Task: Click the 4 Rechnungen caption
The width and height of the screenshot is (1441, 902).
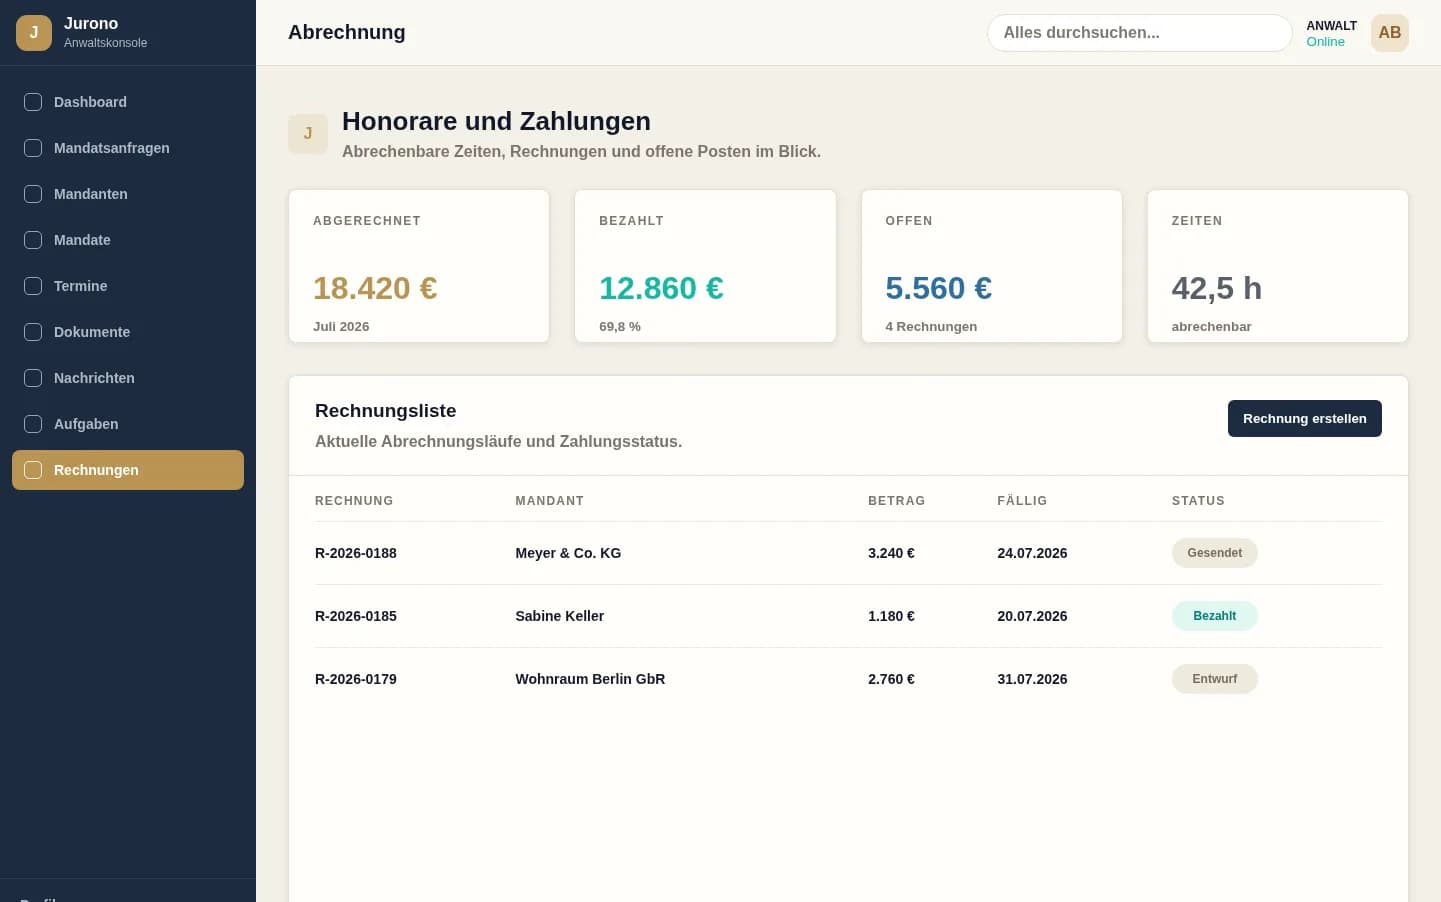Action: pos(931,326)
